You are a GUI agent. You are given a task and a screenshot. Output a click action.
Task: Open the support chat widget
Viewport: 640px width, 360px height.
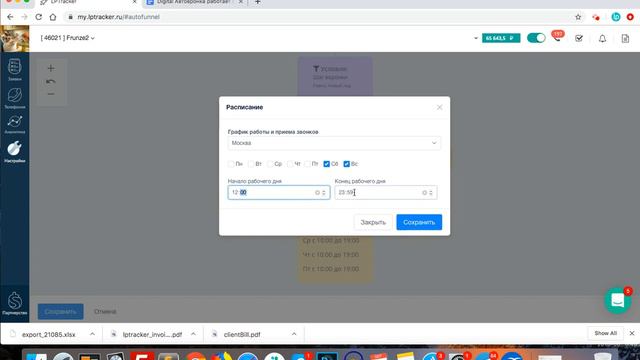coord(617,300)
